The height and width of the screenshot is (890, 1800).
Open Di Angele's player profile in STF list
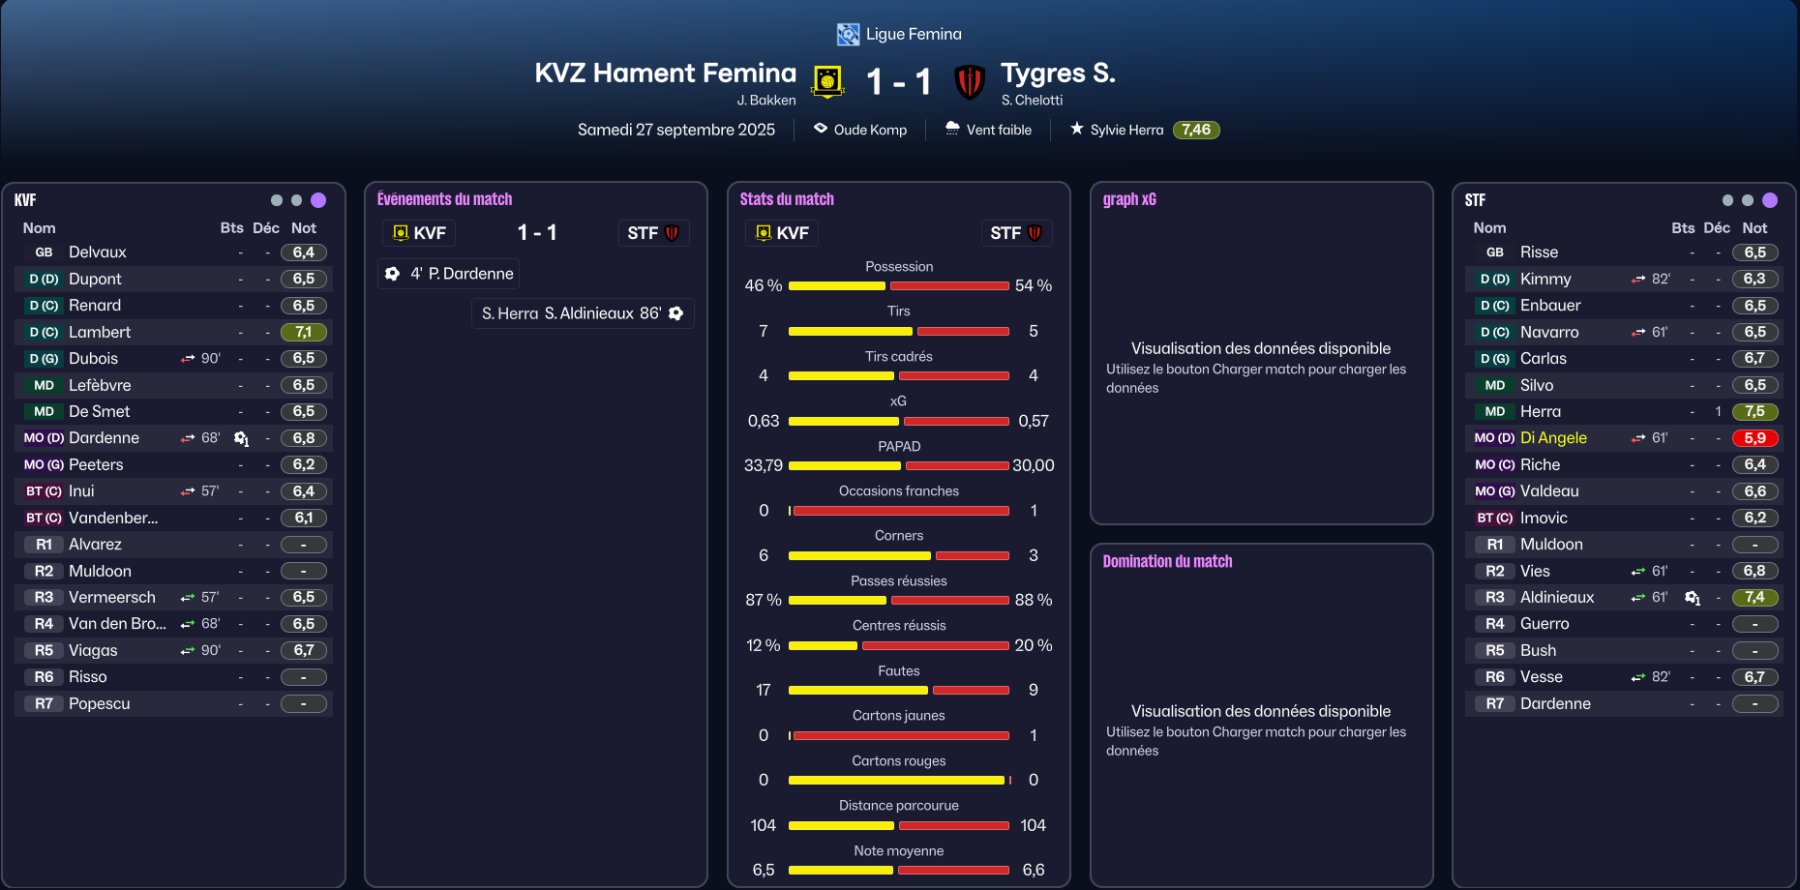pos(1553,438)
